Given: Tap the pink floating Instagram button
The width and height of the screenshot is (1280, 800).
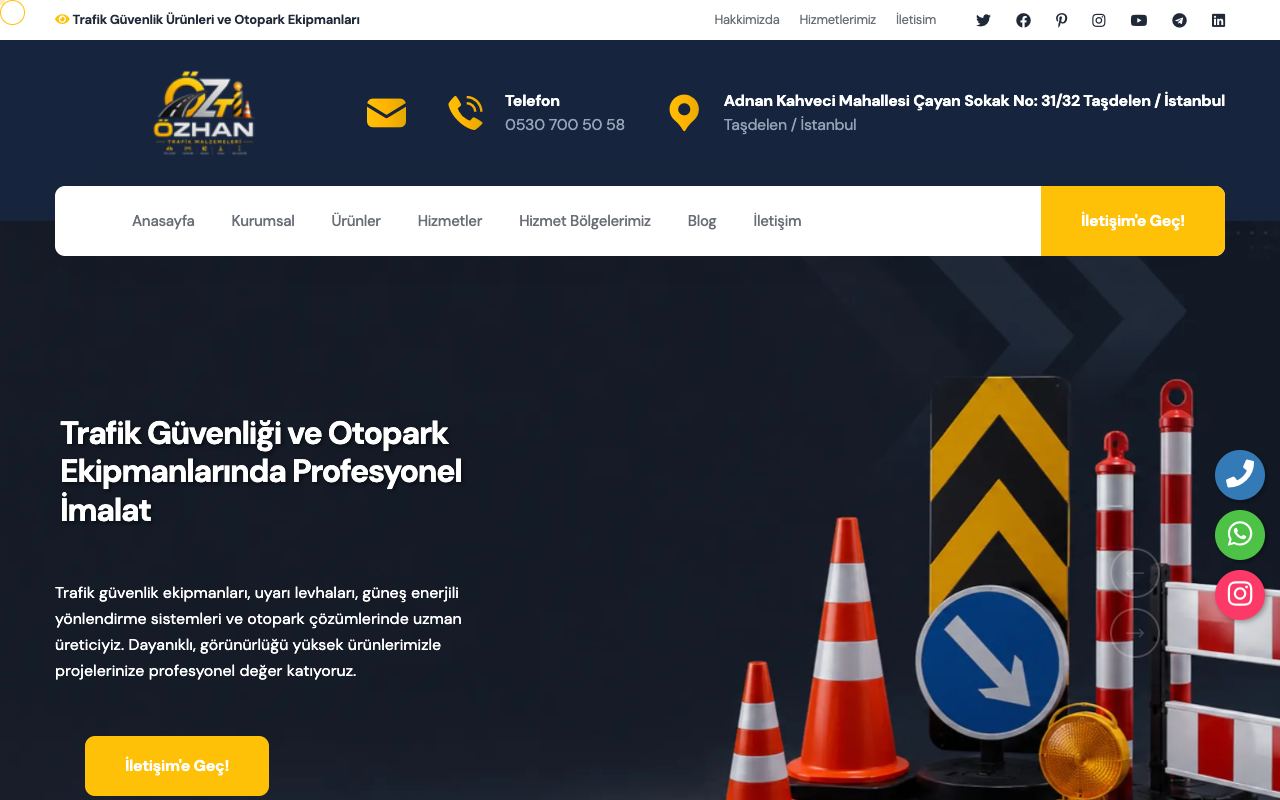Looking at the screenshot, I should 1240,595.
